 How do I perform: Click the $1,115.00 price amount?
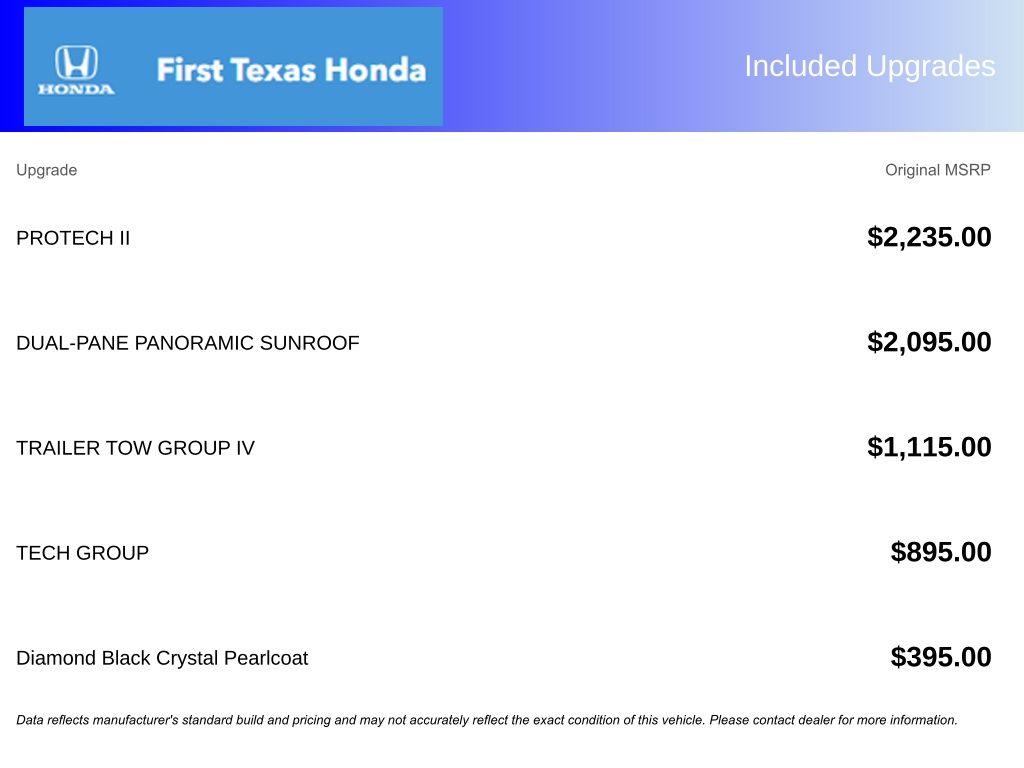(929, 447)
